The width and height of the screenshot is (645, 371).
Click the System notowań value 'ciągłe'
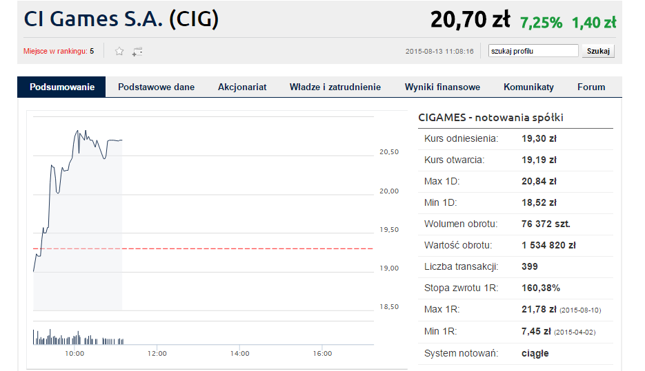(535, 353)
